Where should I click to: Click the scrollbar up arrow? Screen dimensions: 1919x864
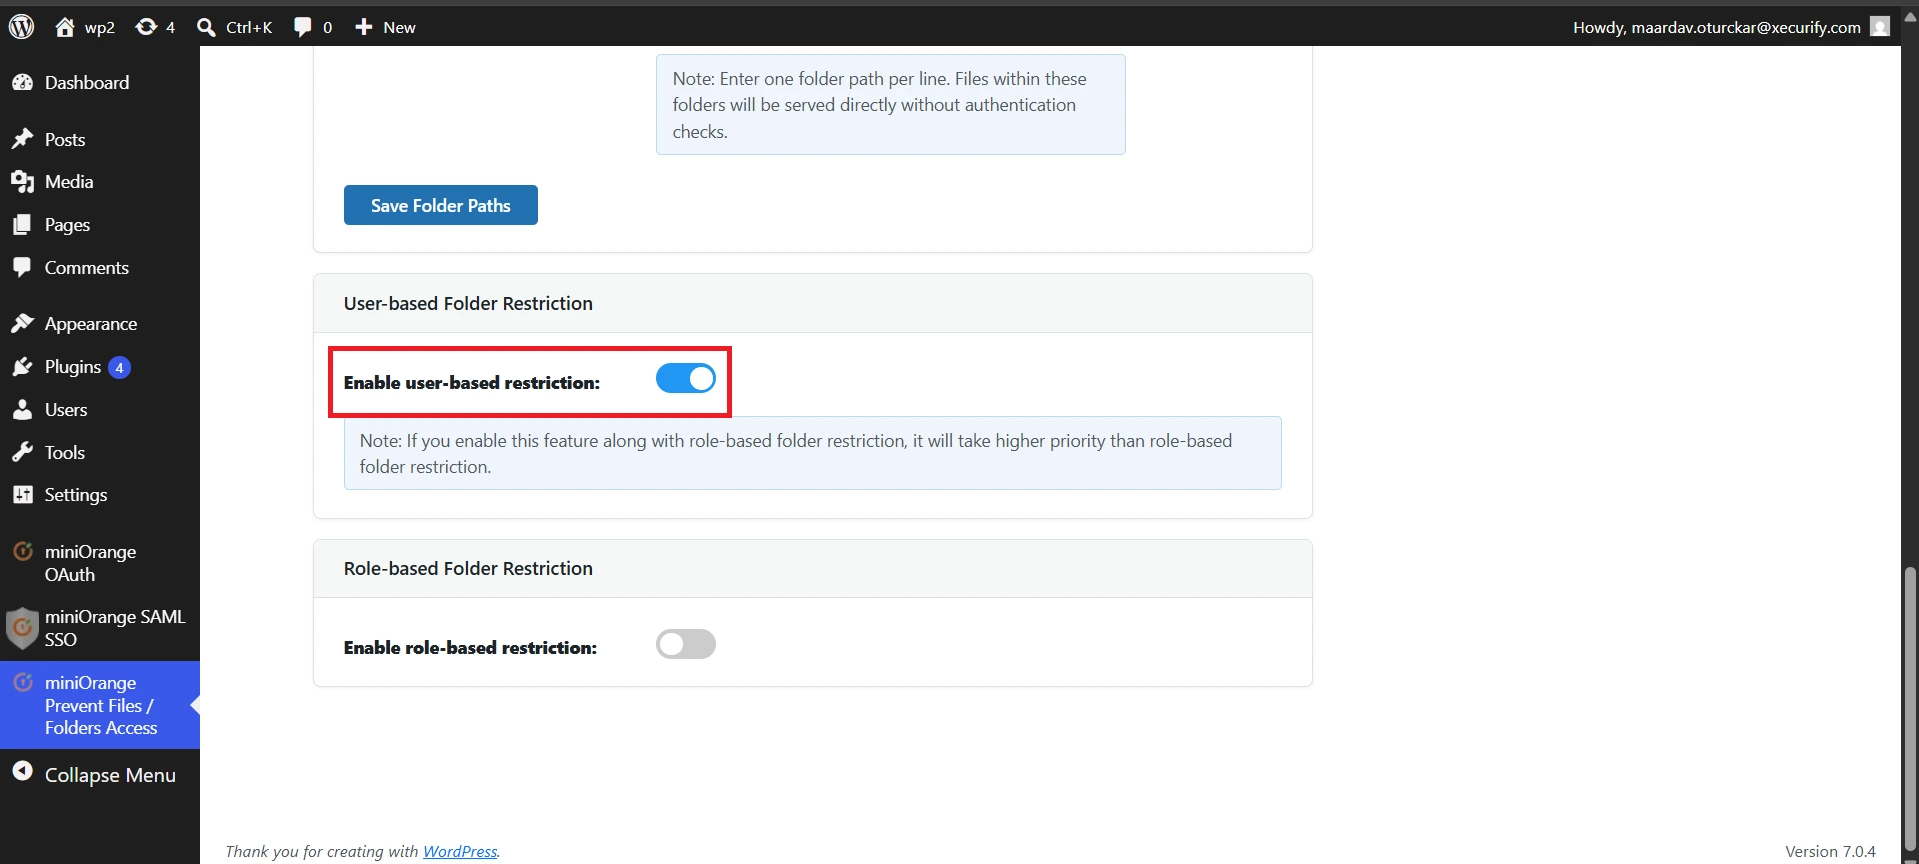1910,16
